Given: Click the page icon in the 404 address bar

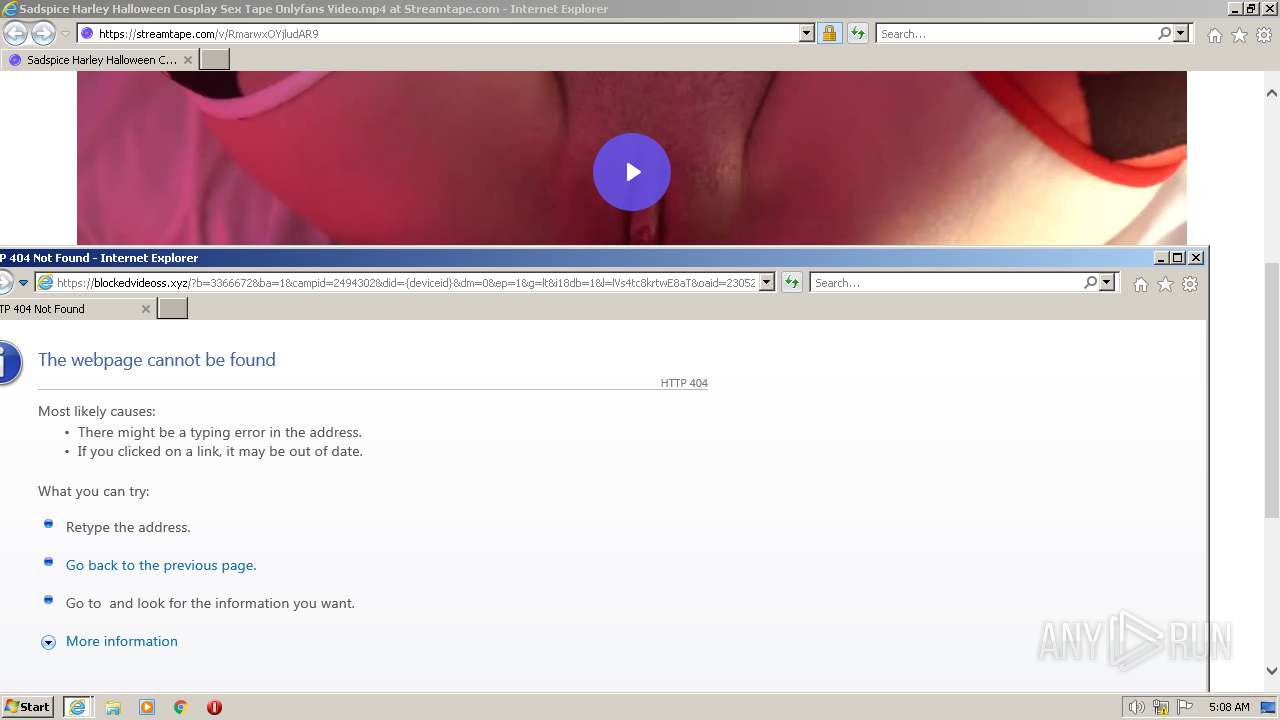Looking at the screenshot, I should (45, 283).
